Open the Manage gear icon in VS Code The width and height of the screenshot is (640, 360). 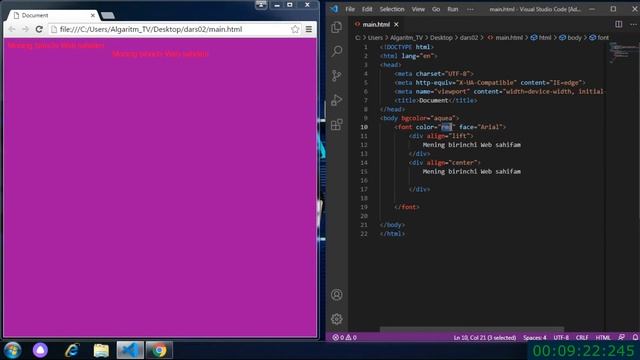tap(337, 319)
